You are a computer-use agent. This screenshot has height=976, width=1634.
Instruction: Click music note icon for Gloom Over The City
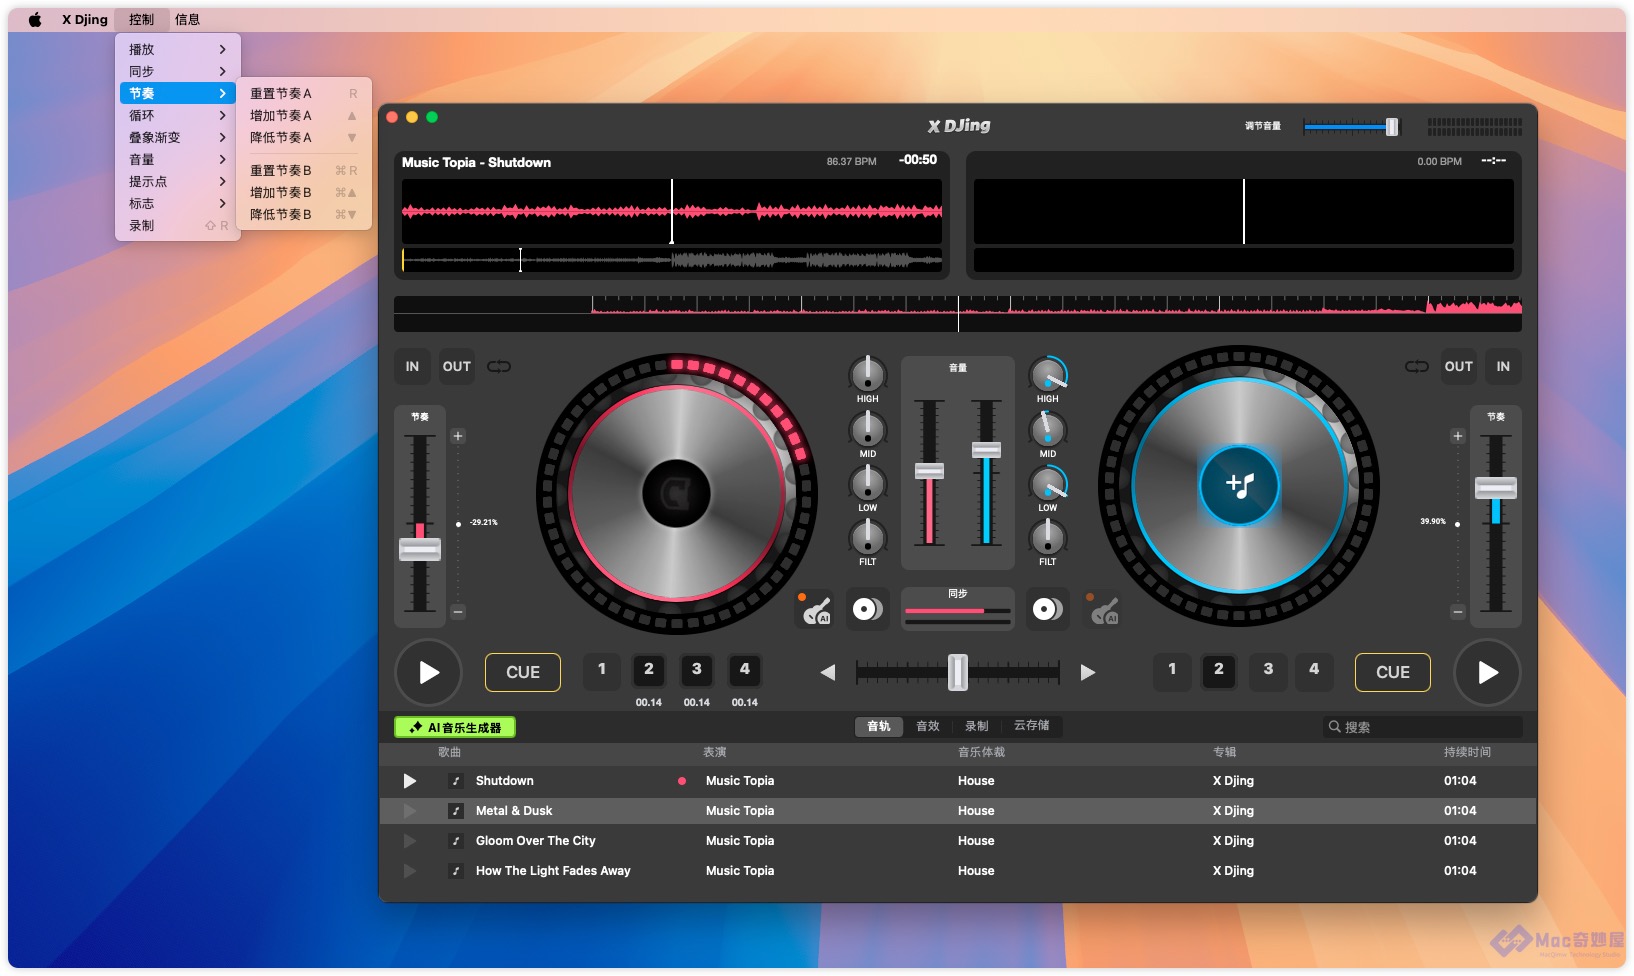click(456, 841)
